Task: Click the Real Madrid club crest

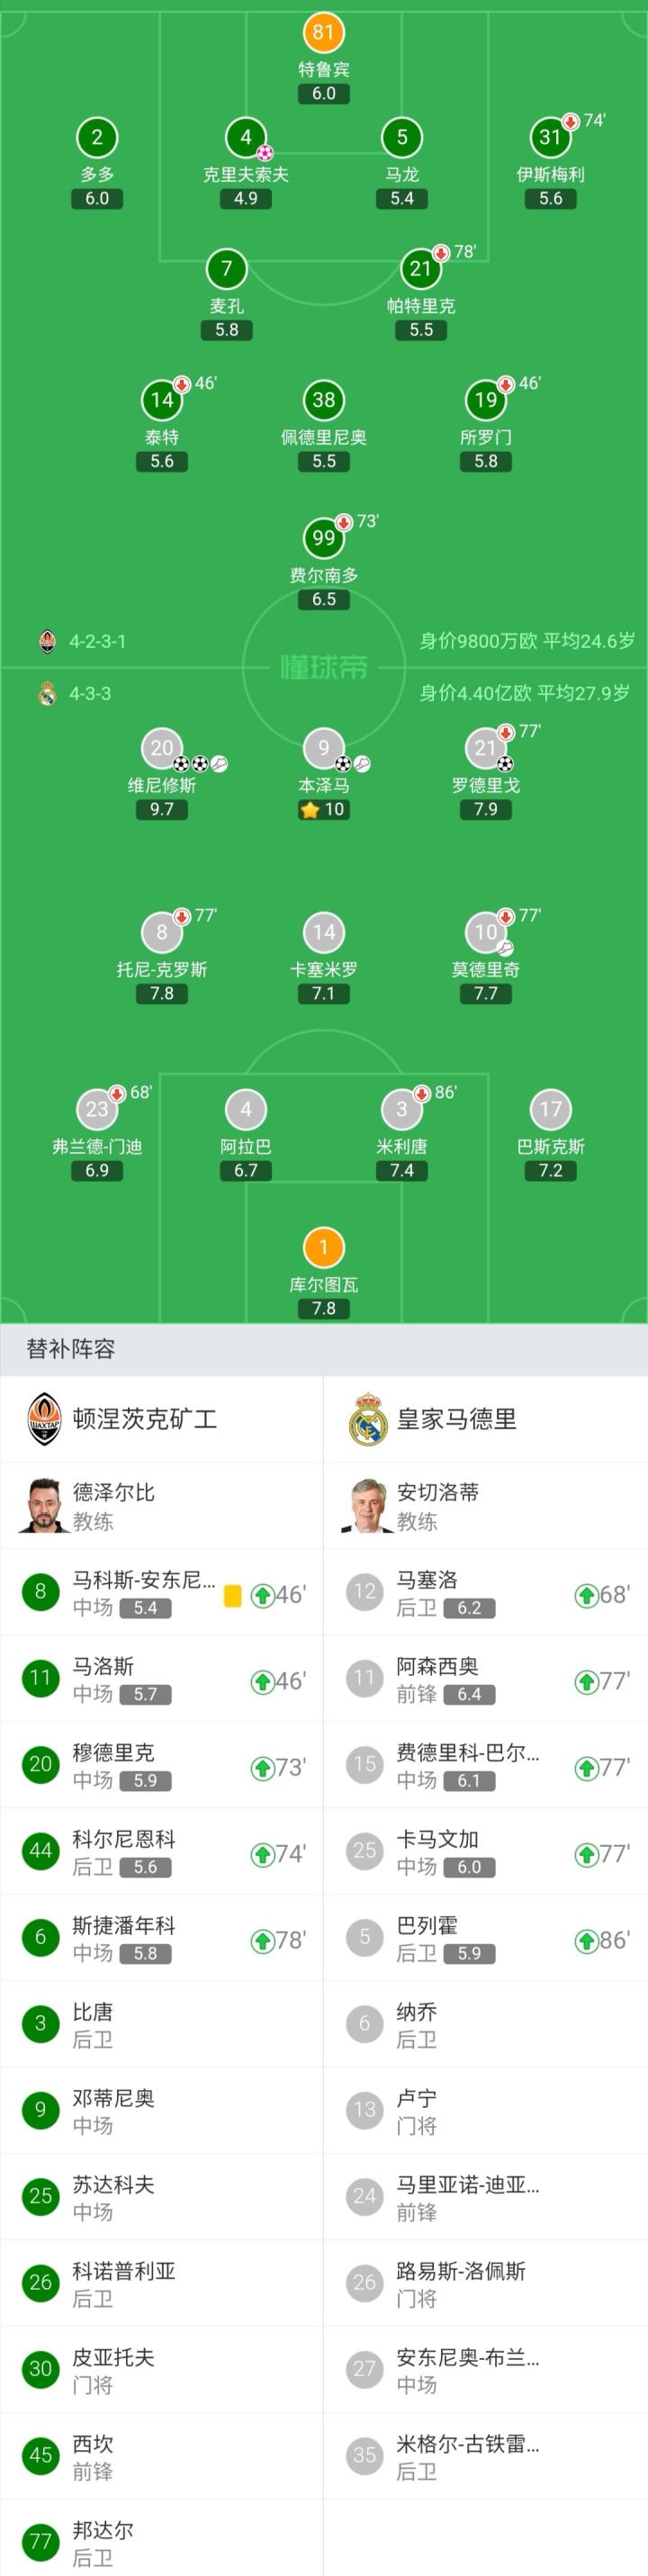Action: [368, 1419]
